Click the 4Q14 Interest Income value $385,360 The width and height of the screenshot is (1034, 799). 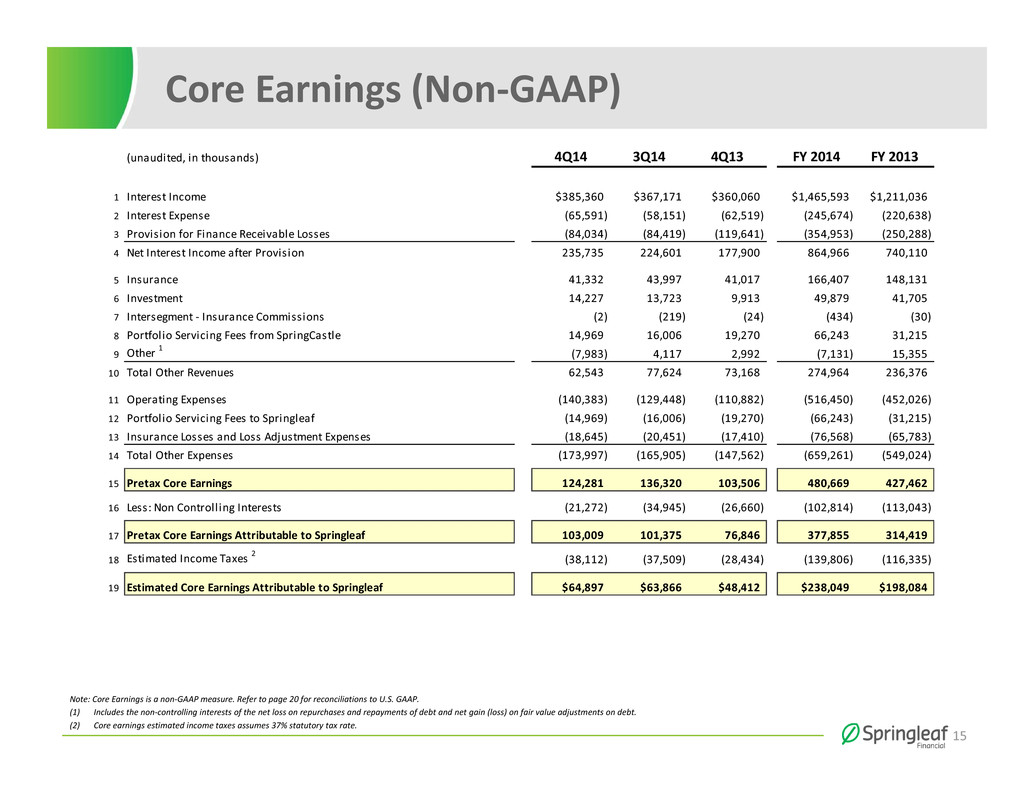580,197
